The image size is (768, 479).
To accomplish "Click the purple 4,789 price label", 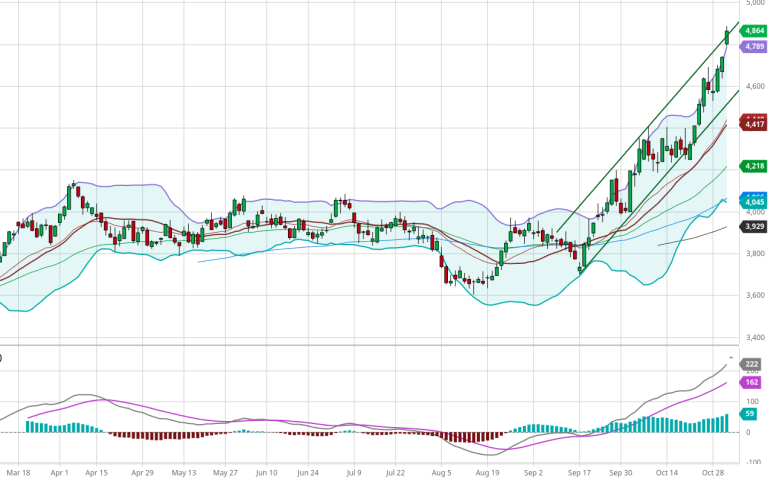I will click(x=753, y=46).
